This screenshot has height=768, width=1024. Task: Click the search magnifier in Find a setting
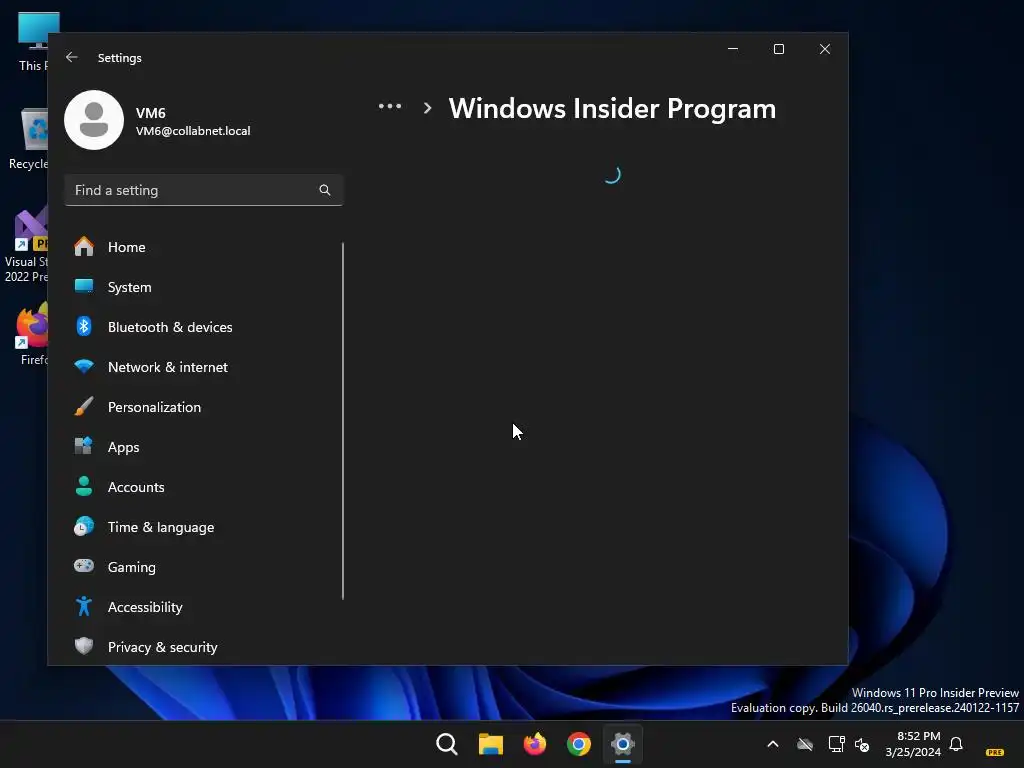pos(325,190)
